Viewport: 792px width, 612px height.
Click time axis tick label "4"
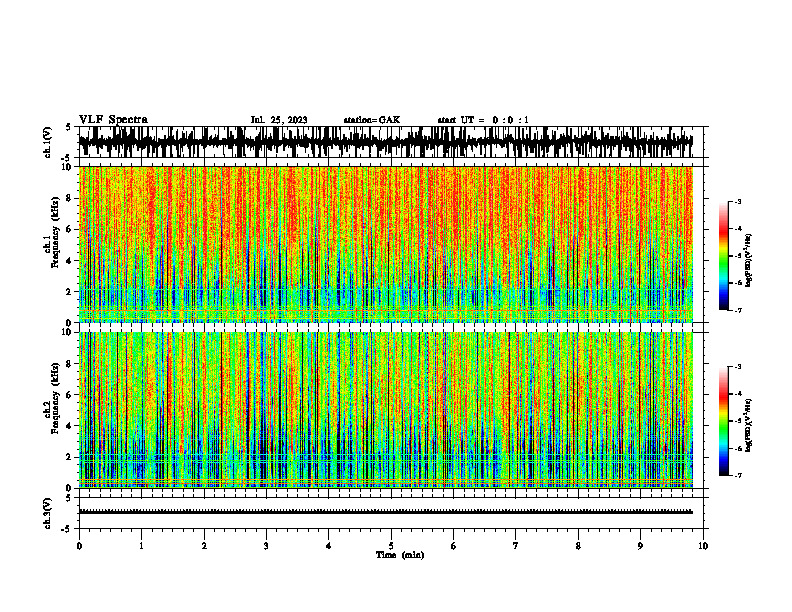tap(329, 546)
